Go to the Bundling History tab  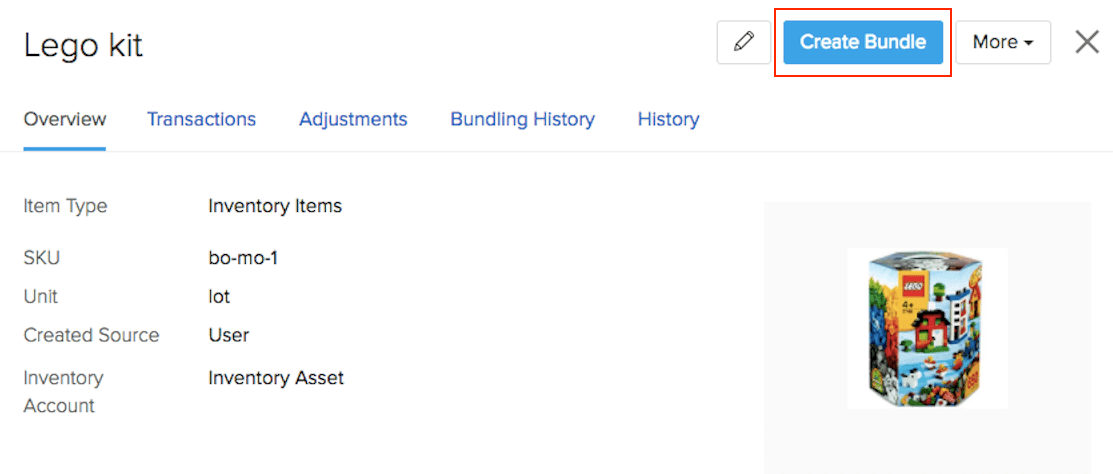click(522, 119)
